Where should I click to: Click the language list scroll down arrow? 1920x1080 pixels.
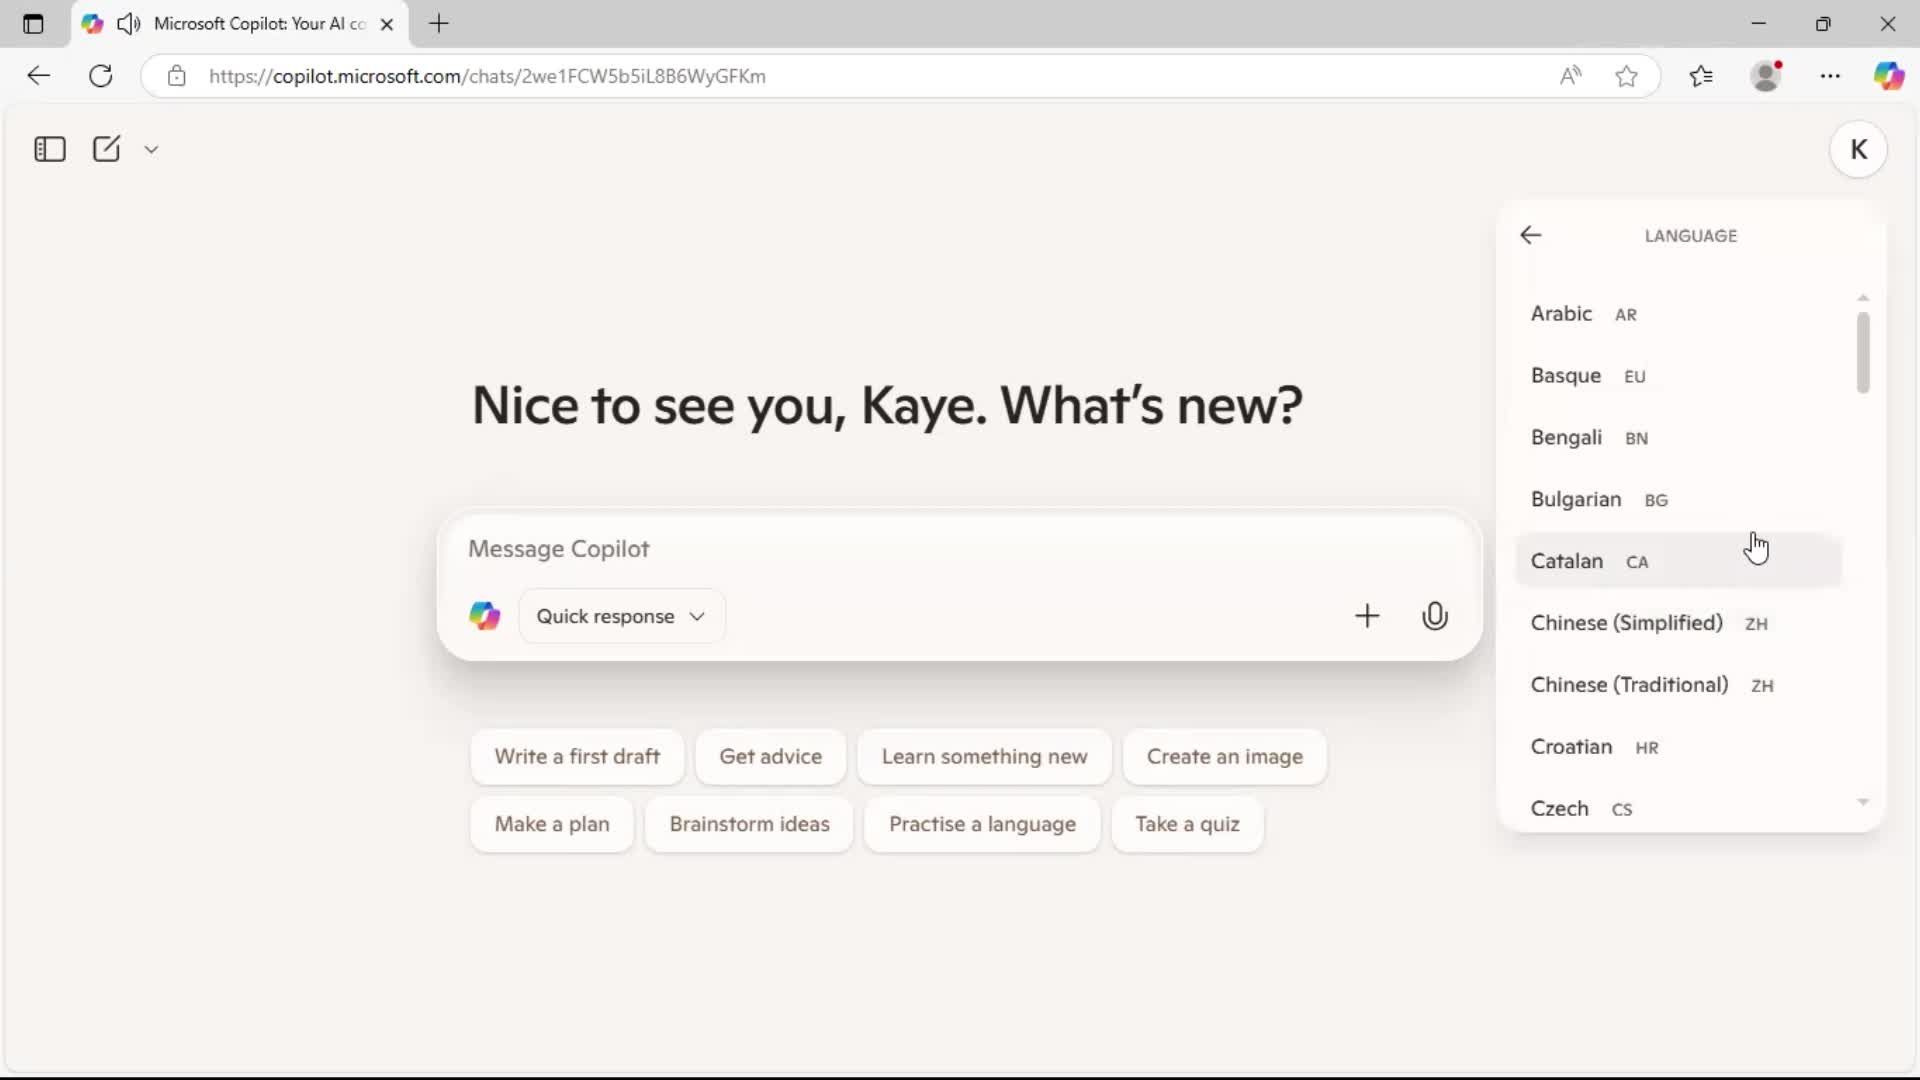1862,802
